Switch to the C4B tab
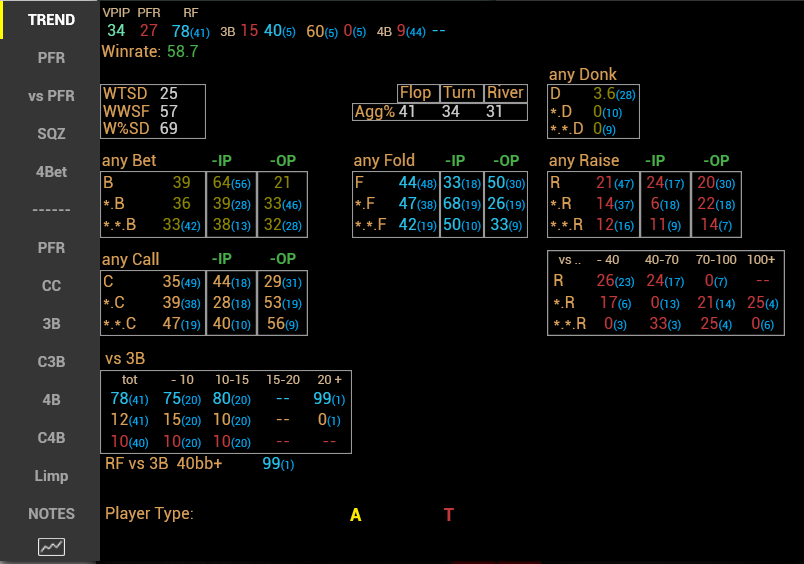The width and height of the screenshot is (804, 564). click(x=51, y=438)
